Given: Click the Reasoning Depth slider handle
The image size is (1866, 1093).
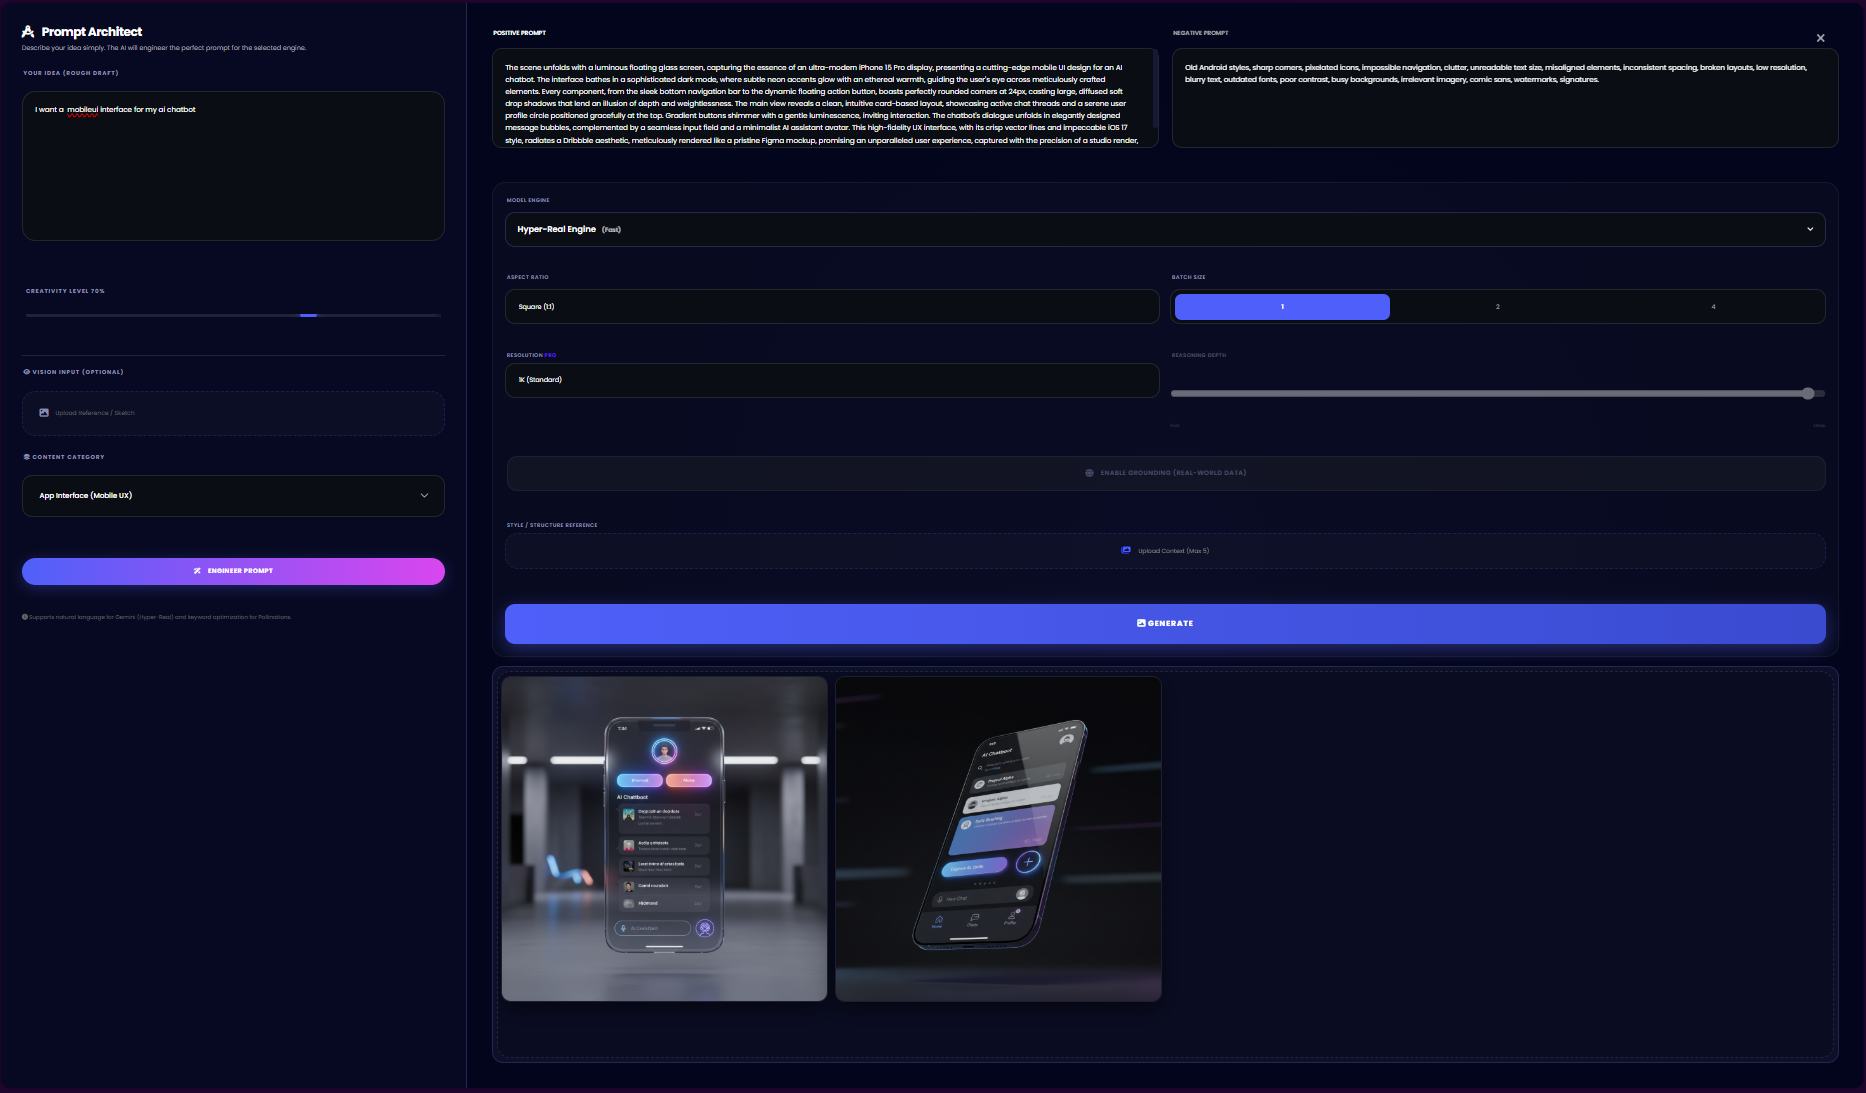Looking at the screenshot, I should (x=1808, y=394).
